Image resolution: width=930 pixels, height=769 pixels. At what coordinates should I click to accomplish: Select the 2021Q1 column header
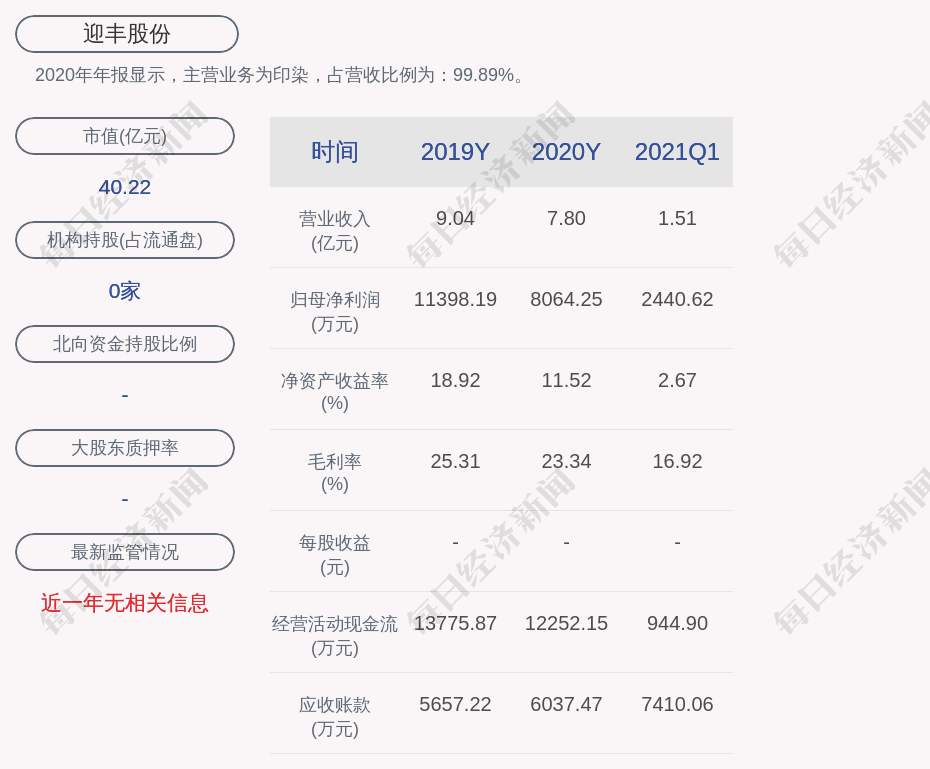click(677, 152)
